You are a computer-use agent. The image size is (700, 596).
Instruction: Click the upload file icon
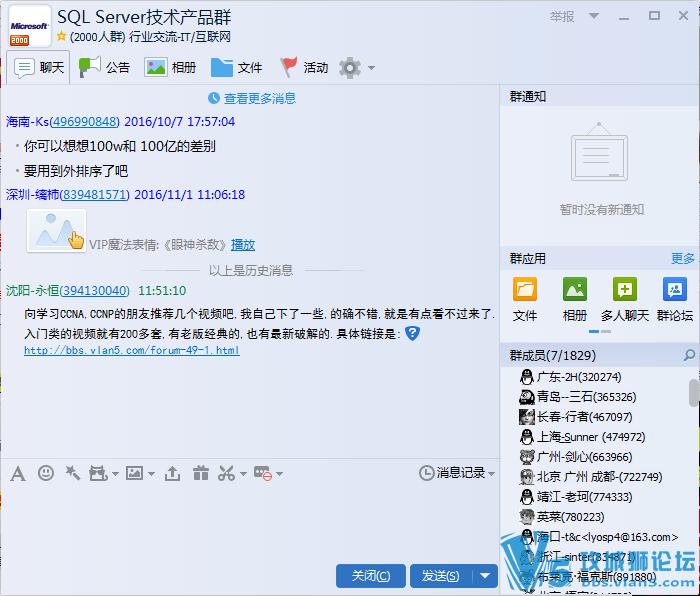click(172, 473)
